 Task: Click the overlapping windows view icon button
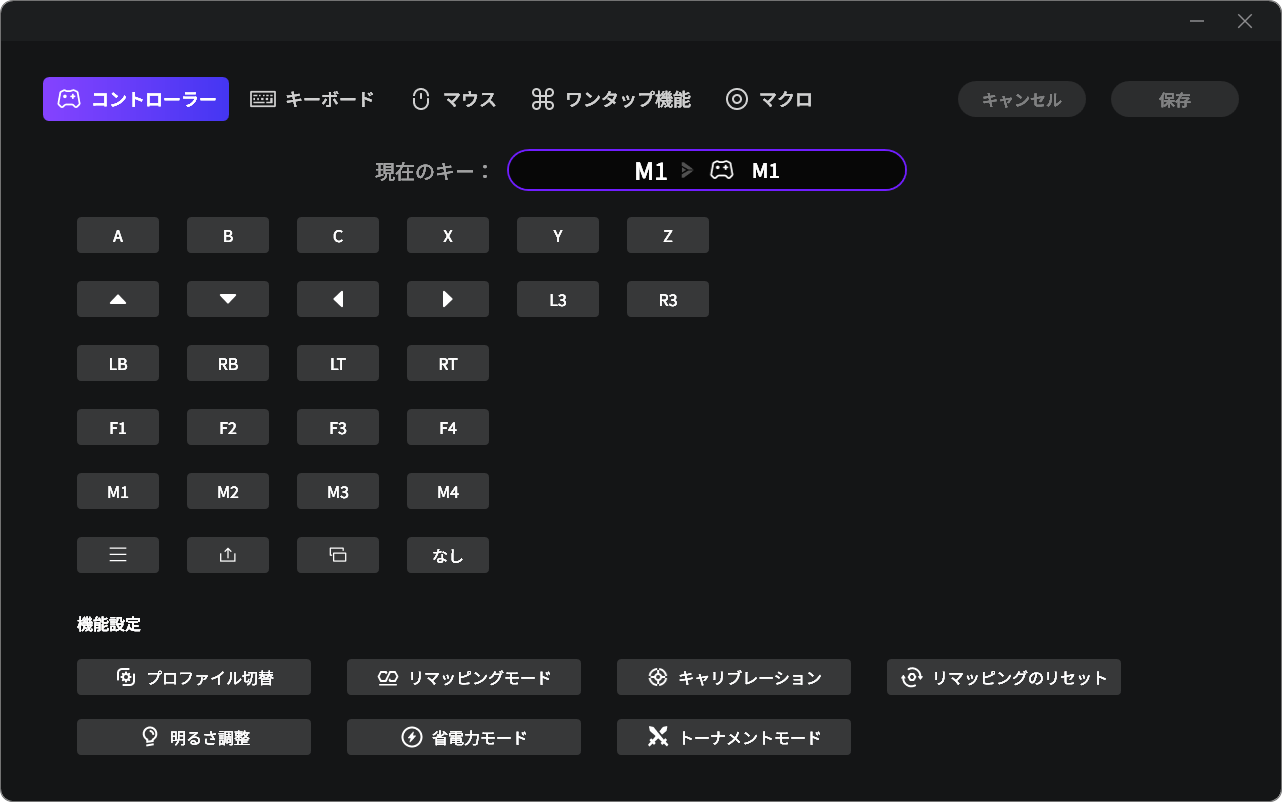tap(338, 555)
